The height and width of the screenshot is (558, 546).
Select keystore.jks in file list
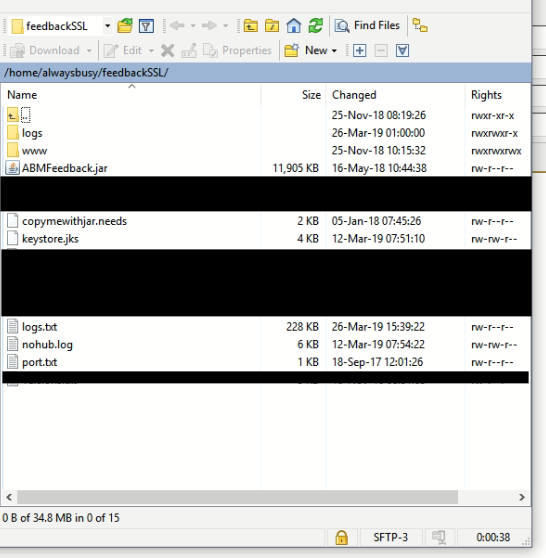pos(50,238)
